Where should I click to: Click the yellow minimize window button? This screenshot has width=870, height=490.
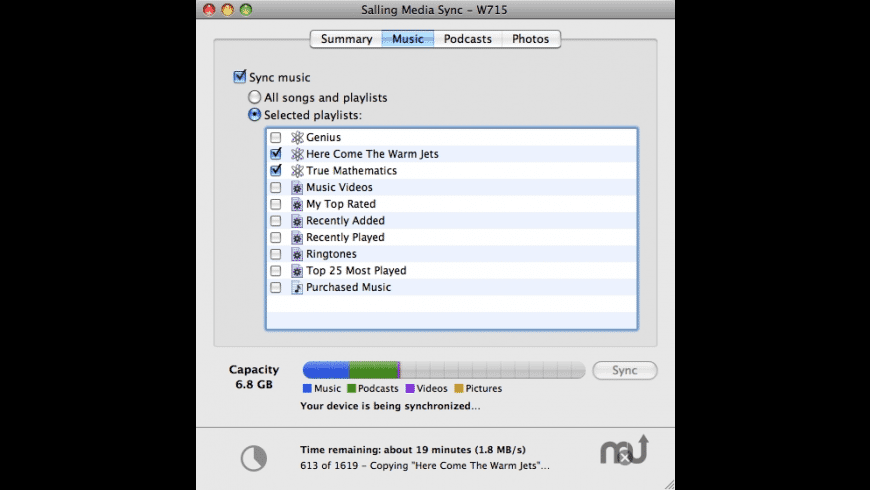[227, 9]
